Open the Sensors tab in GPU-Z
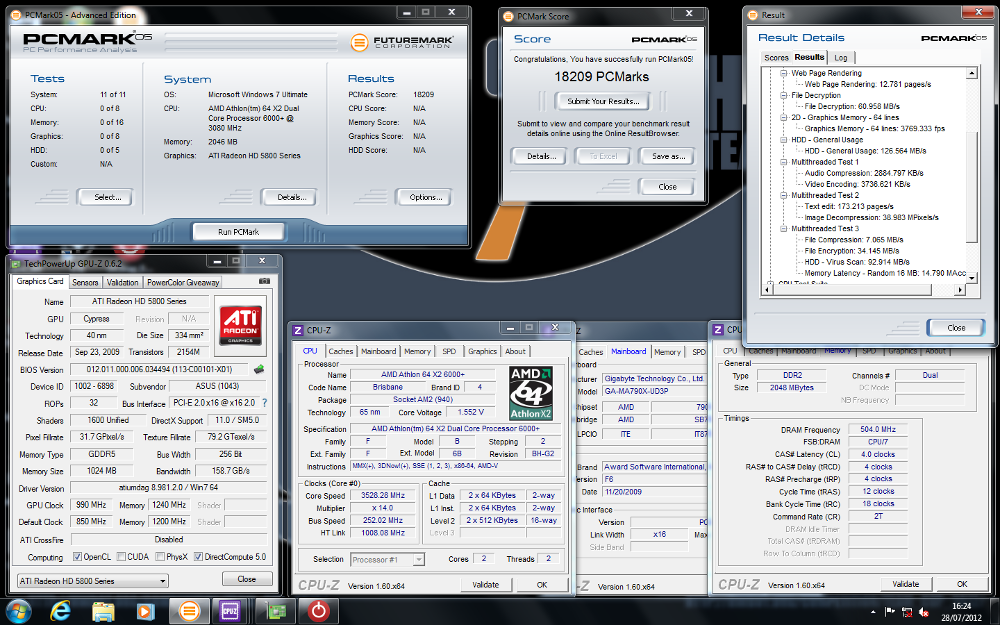The image size is (1000, 625). click(85, 283)
